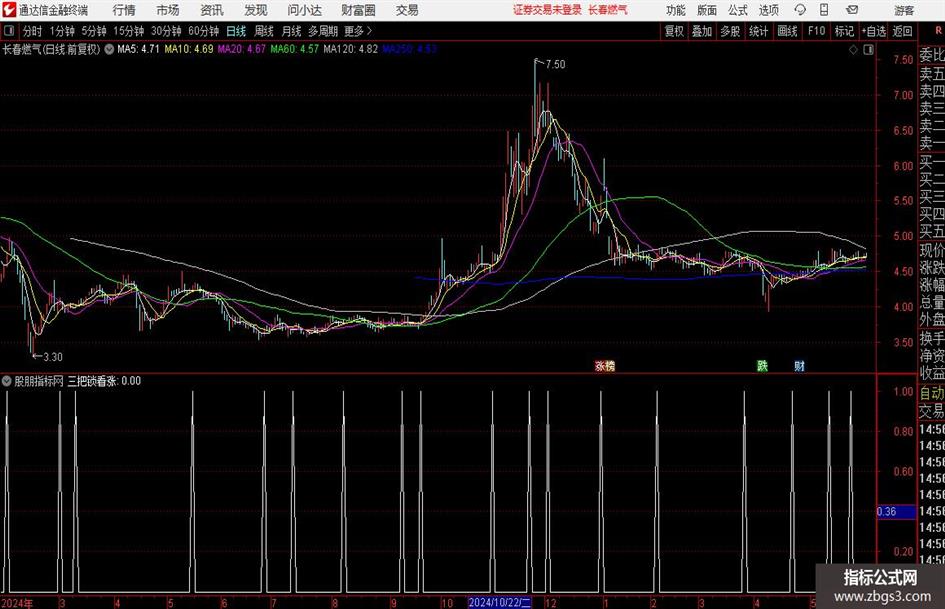Click the MA10: 4.69 indicator value
The image size is (945, 609).
(189, 49)
